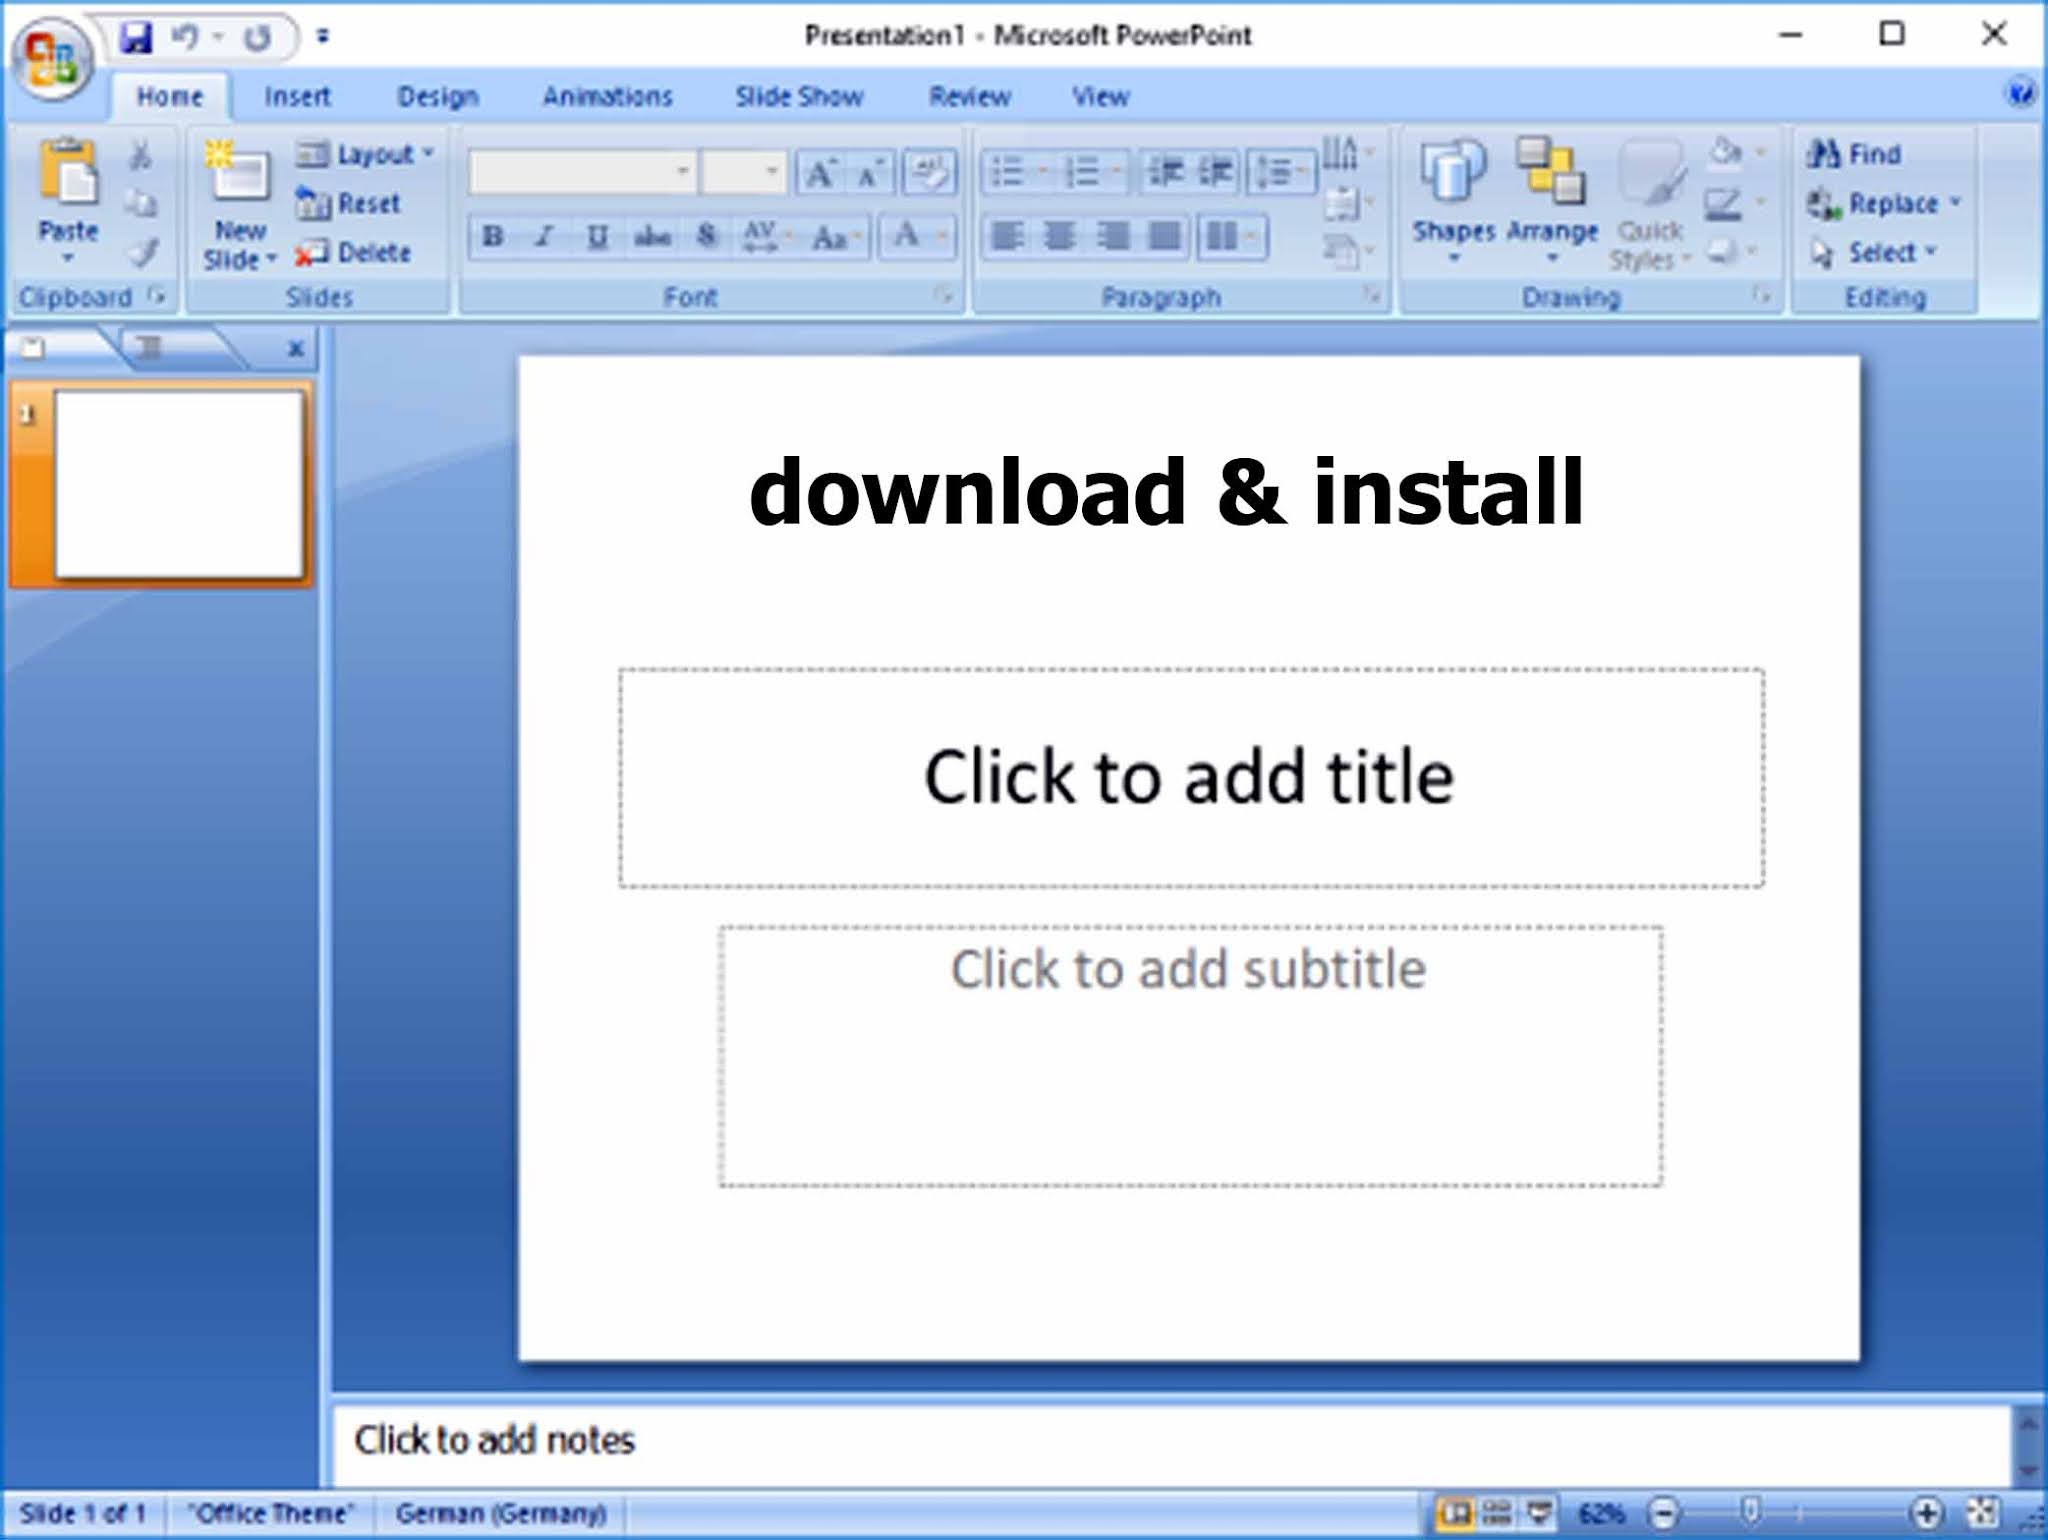The height and width of the screenshot is (1540, 2048).
Task: Click the Save icon in quick access toolbar
Action: point(136,38)
